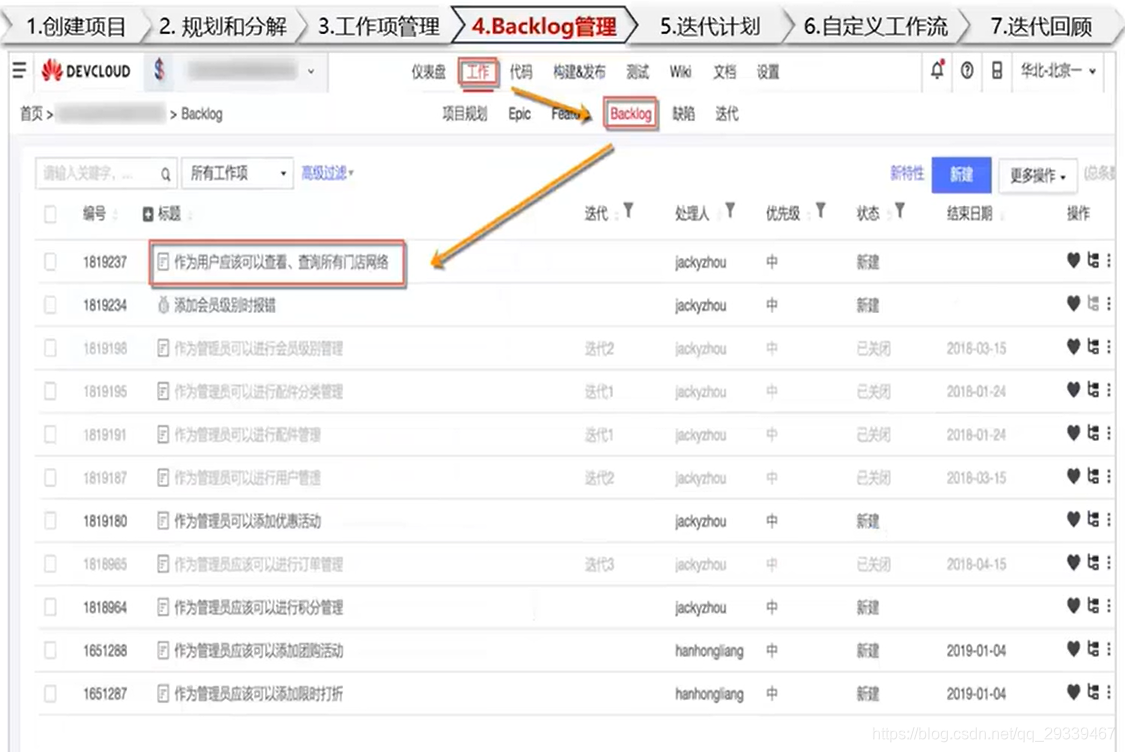Screen dimensions: 1125x752
Task: Check the box for row 1819234
Action: [50, 305]
